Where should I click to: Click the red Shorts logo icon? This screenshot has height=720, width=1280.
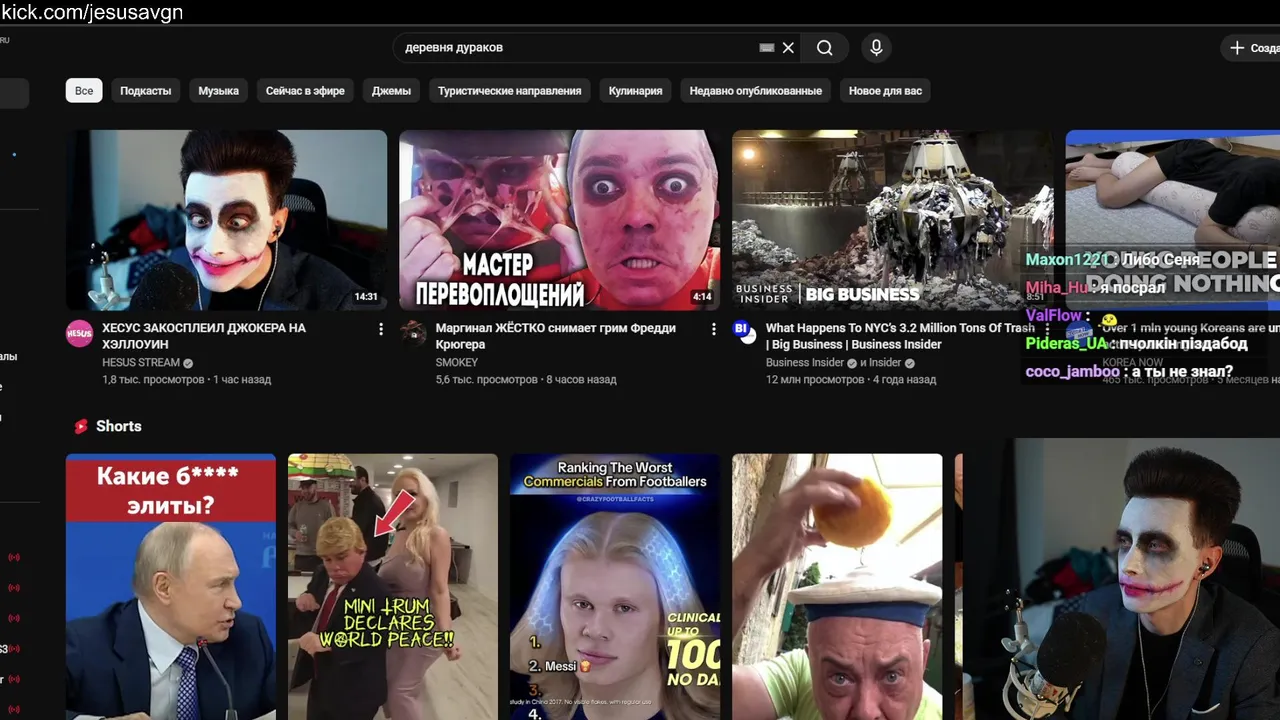(81, 426)
